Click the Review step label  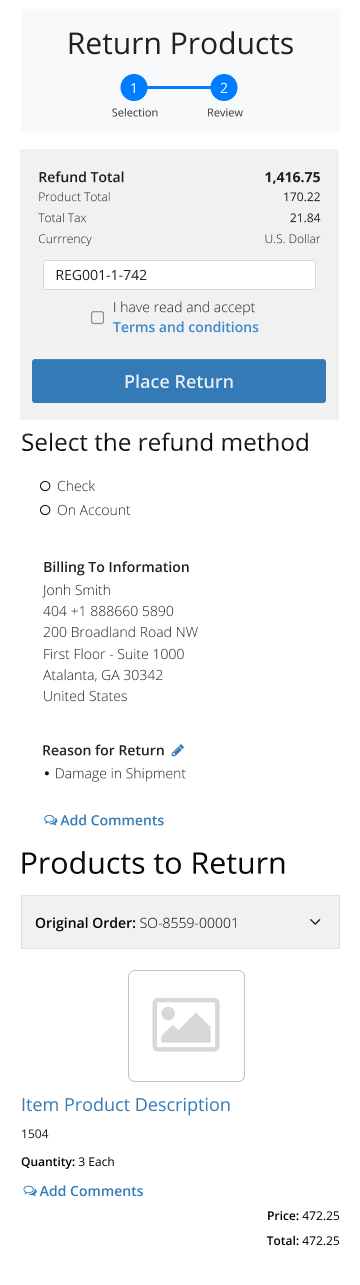(225, 113)
